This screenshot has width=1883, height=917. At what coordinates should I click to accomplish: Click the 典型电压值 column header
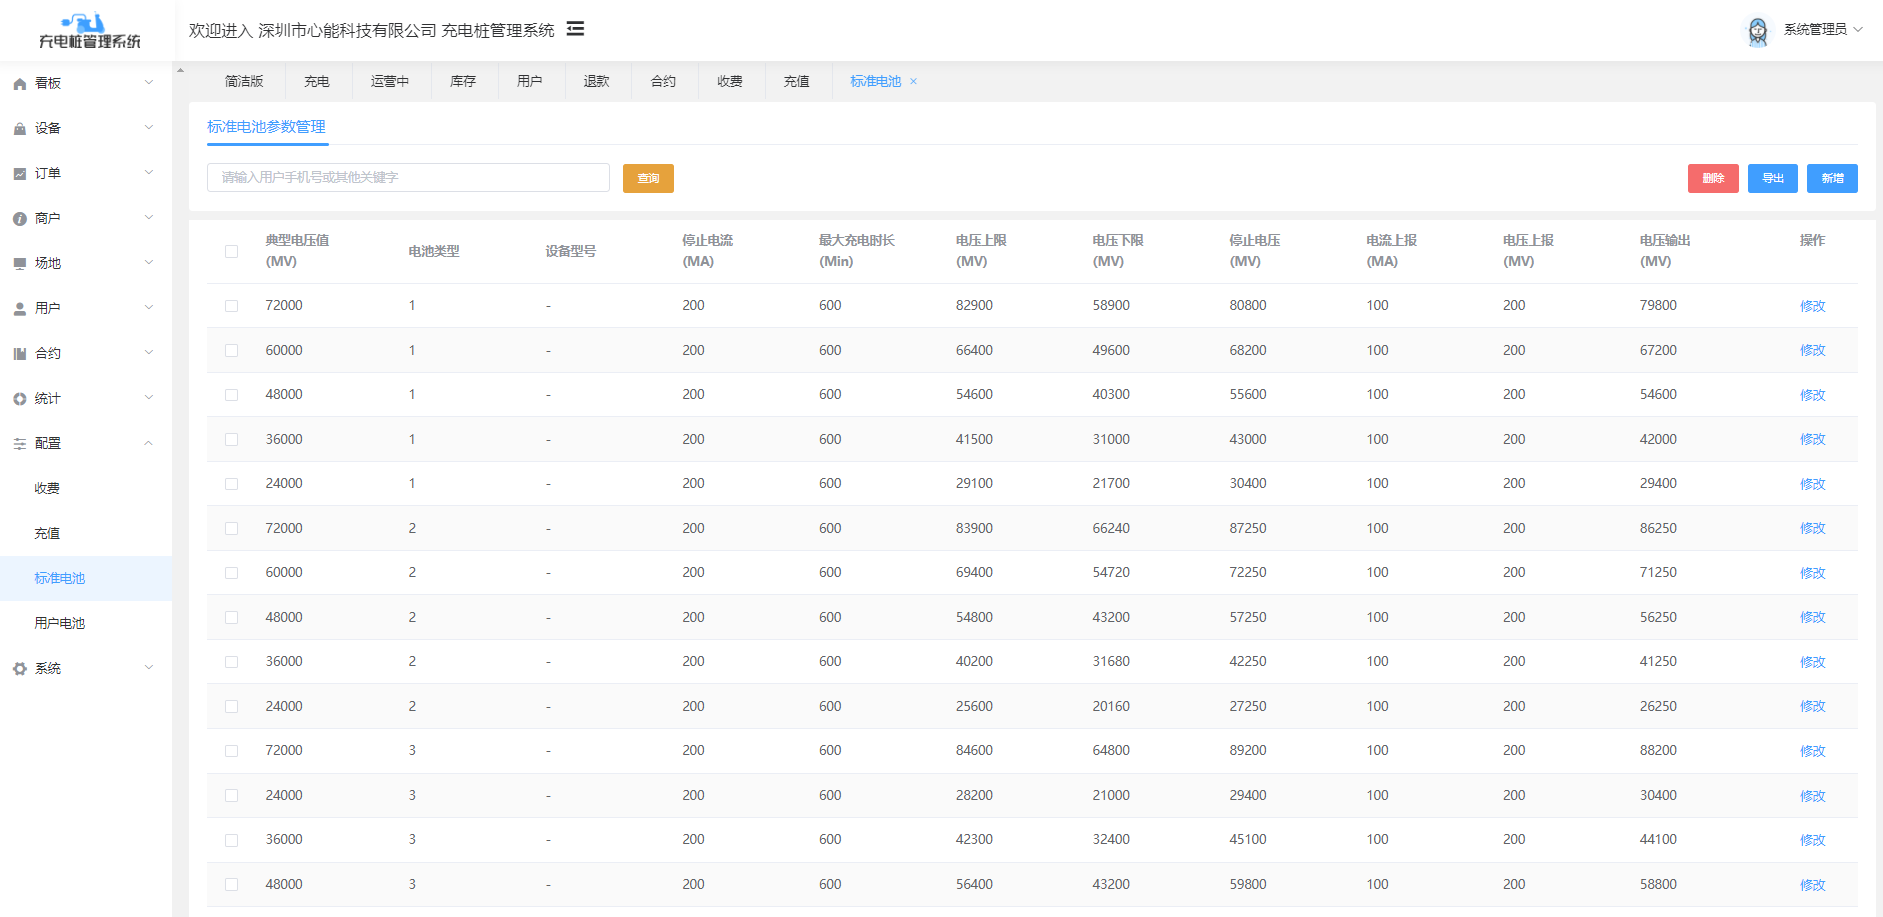tap(297, 251)
